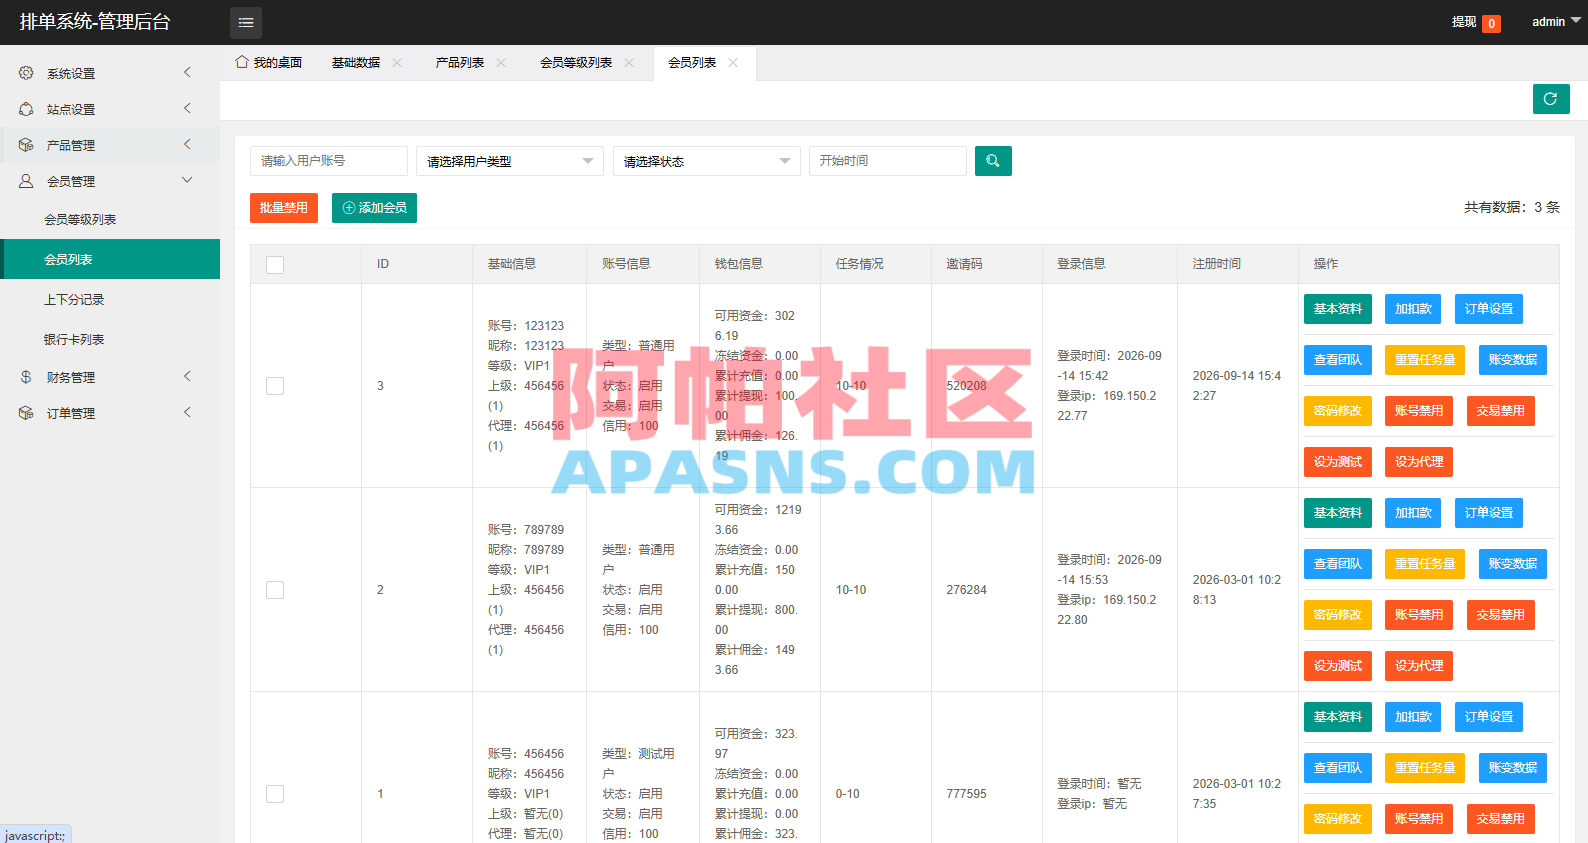Screen dimensions: 1588x843
Task: Click 设为测试 for account 123123
Action: click(1338, 462)
